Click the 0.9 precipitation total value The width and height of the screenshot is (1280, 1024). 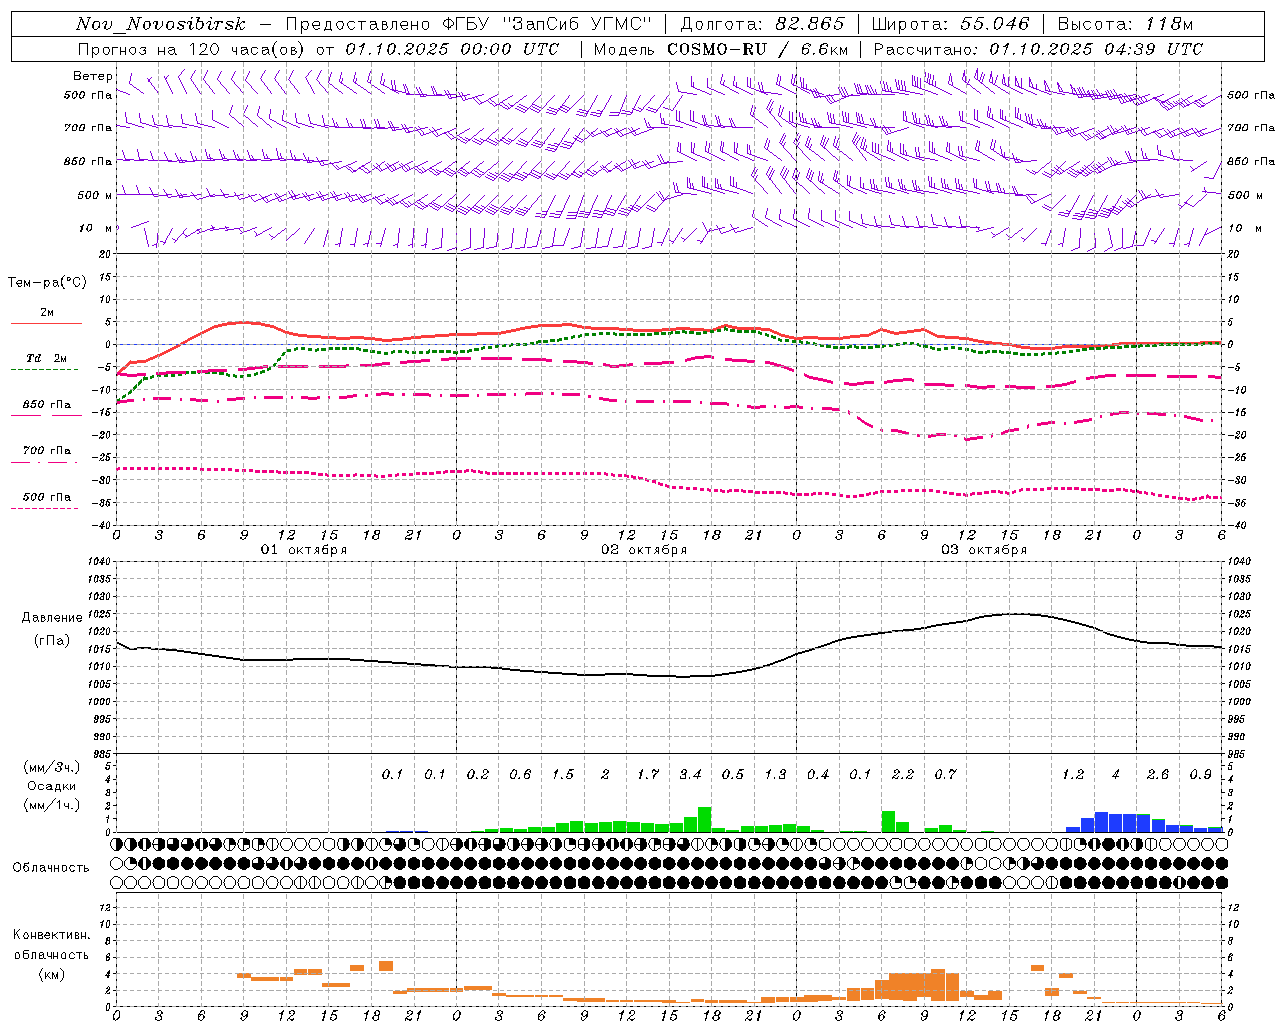[1200, 774]
